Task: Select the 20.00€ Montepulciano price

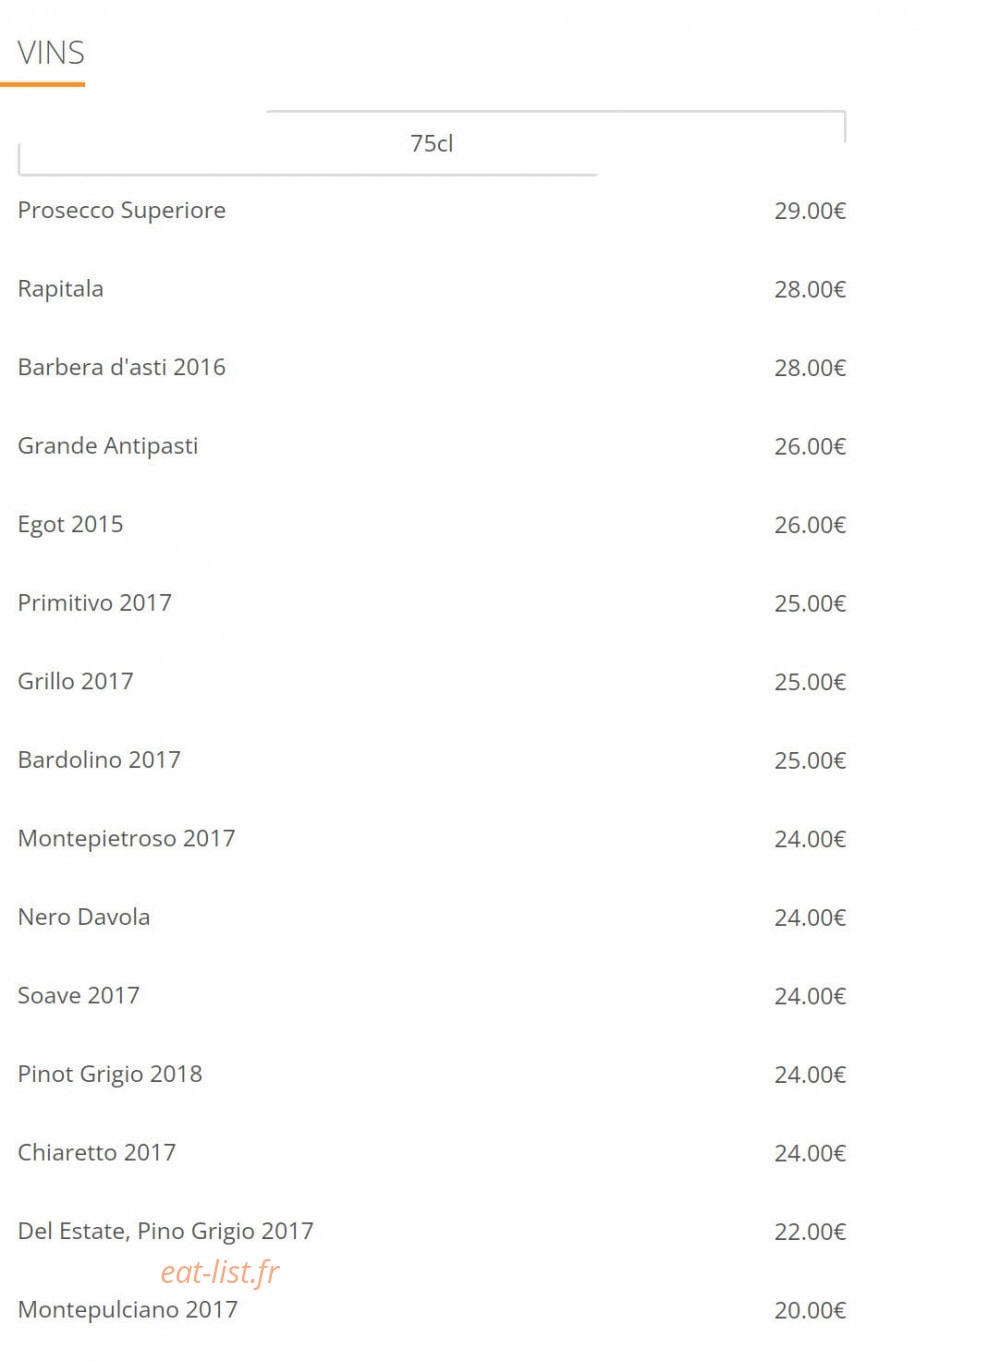Action: pos(810,1310)
